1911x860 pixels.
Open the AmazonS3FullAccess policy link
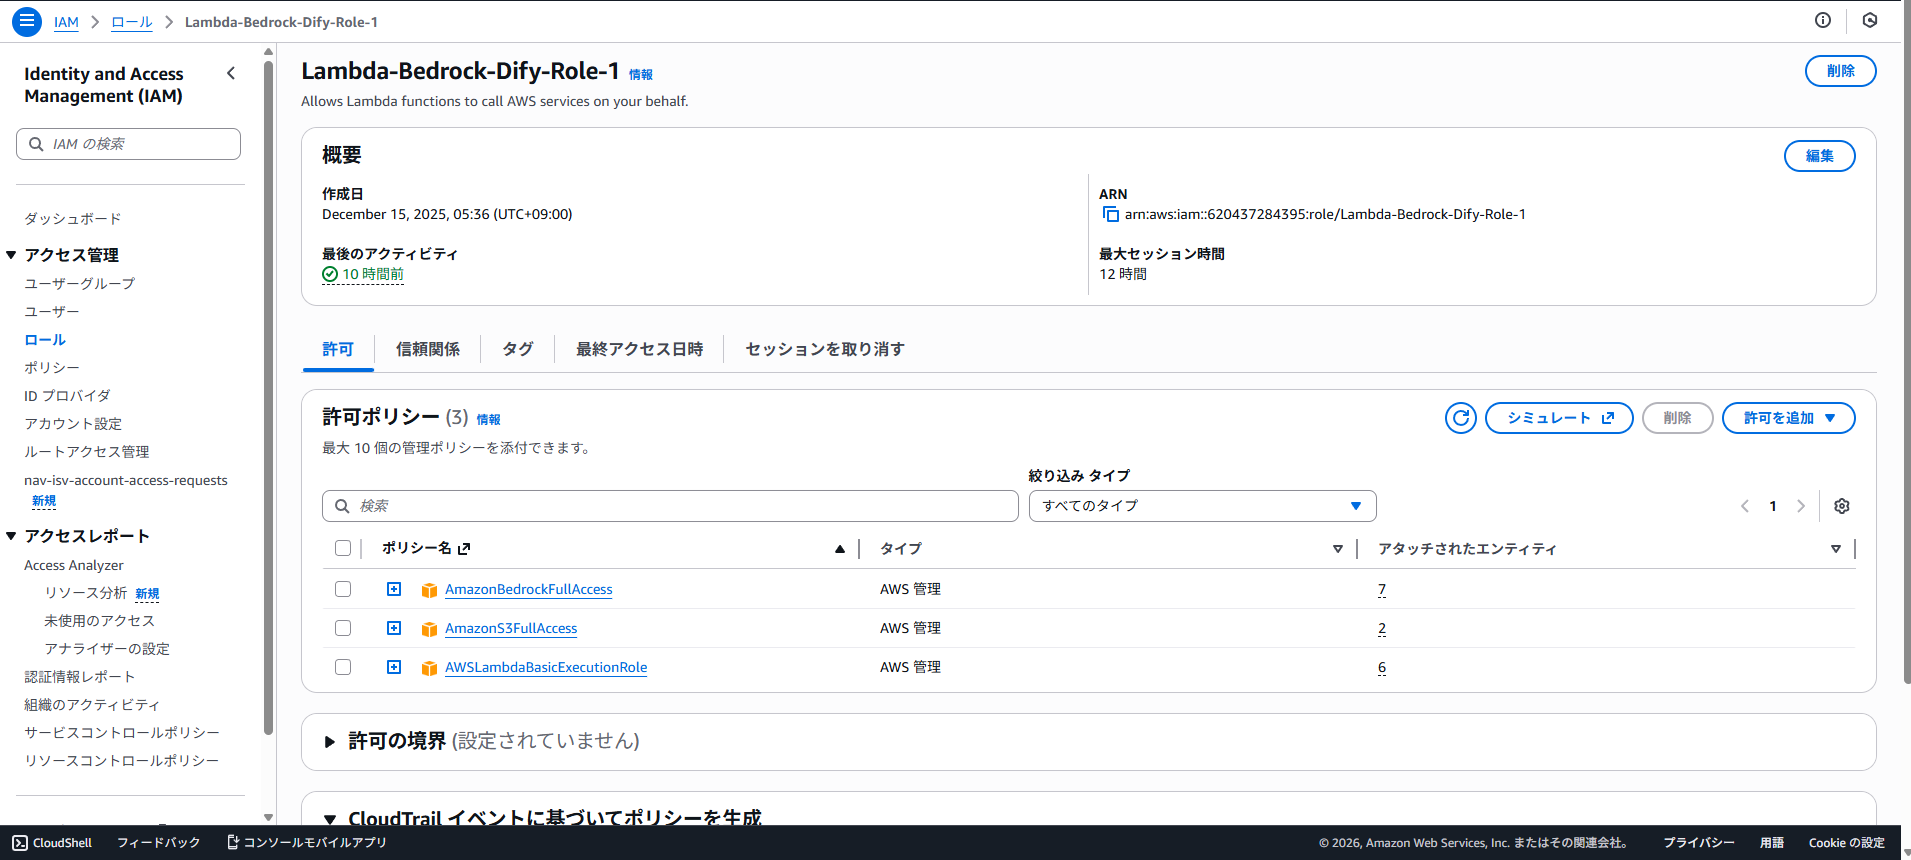tap(510, 628)
